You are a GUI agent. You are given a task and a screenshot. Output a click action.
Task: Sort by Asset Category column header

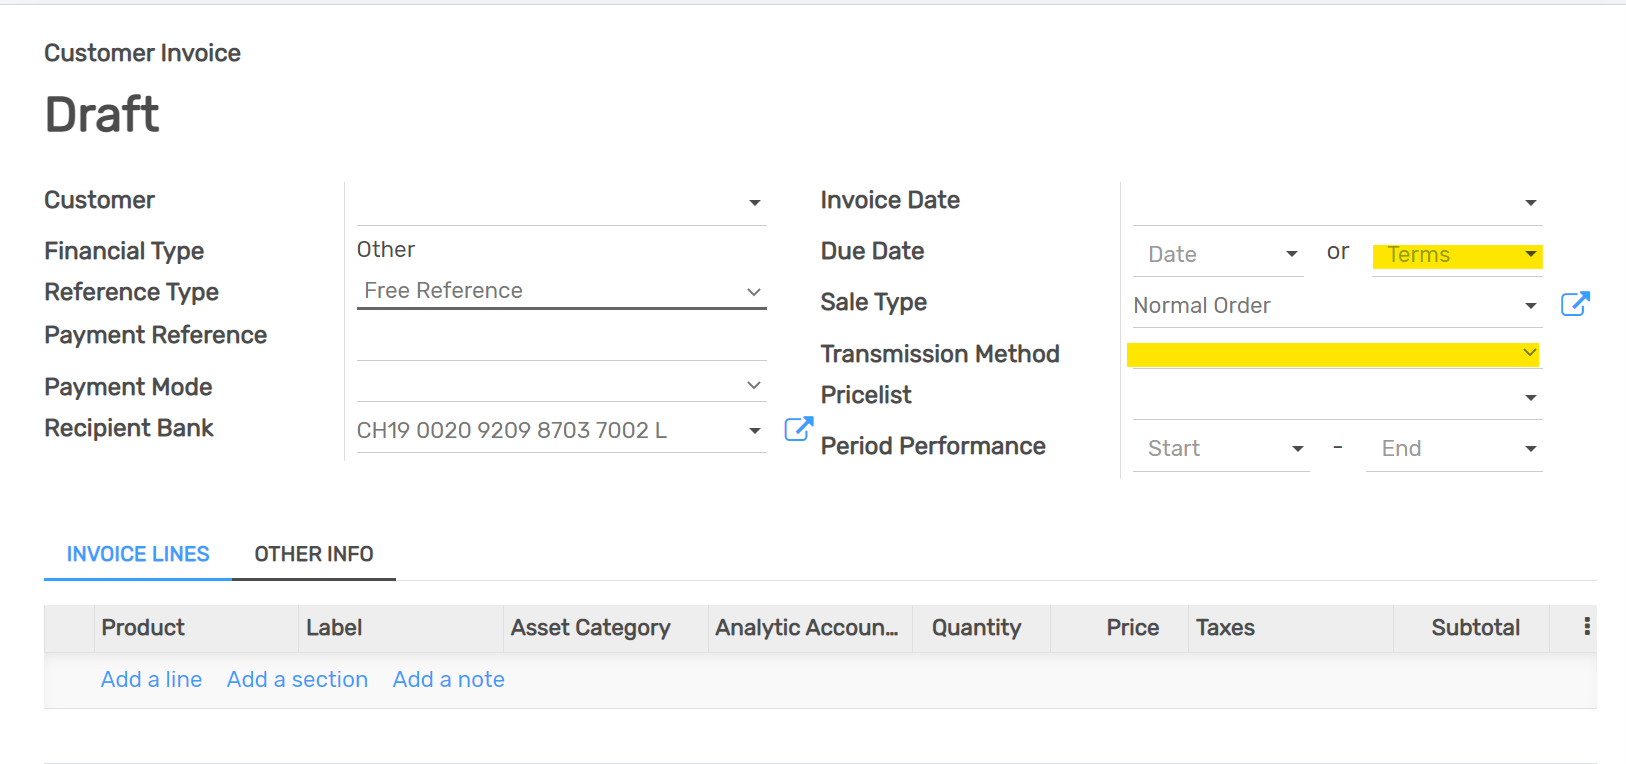(606, 628)
